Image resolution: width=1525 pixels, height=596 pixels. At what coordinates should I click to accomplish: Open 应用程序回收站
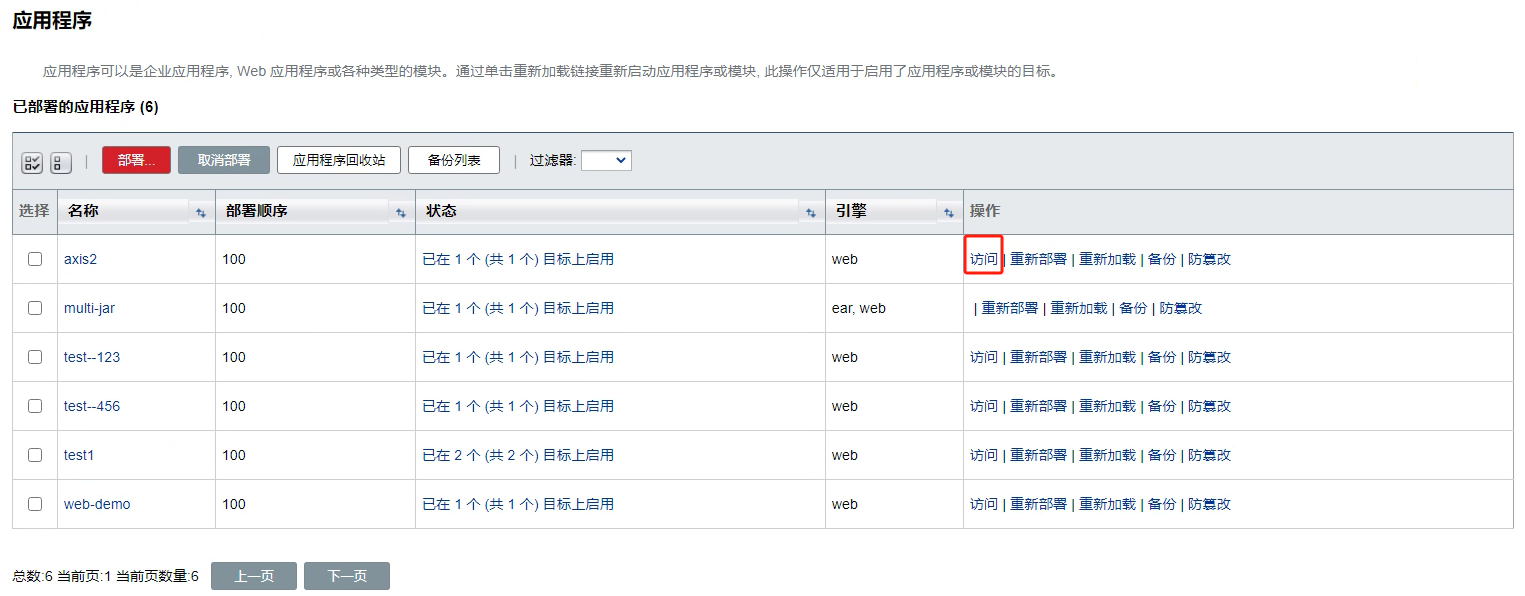click(x=339, y=160)
